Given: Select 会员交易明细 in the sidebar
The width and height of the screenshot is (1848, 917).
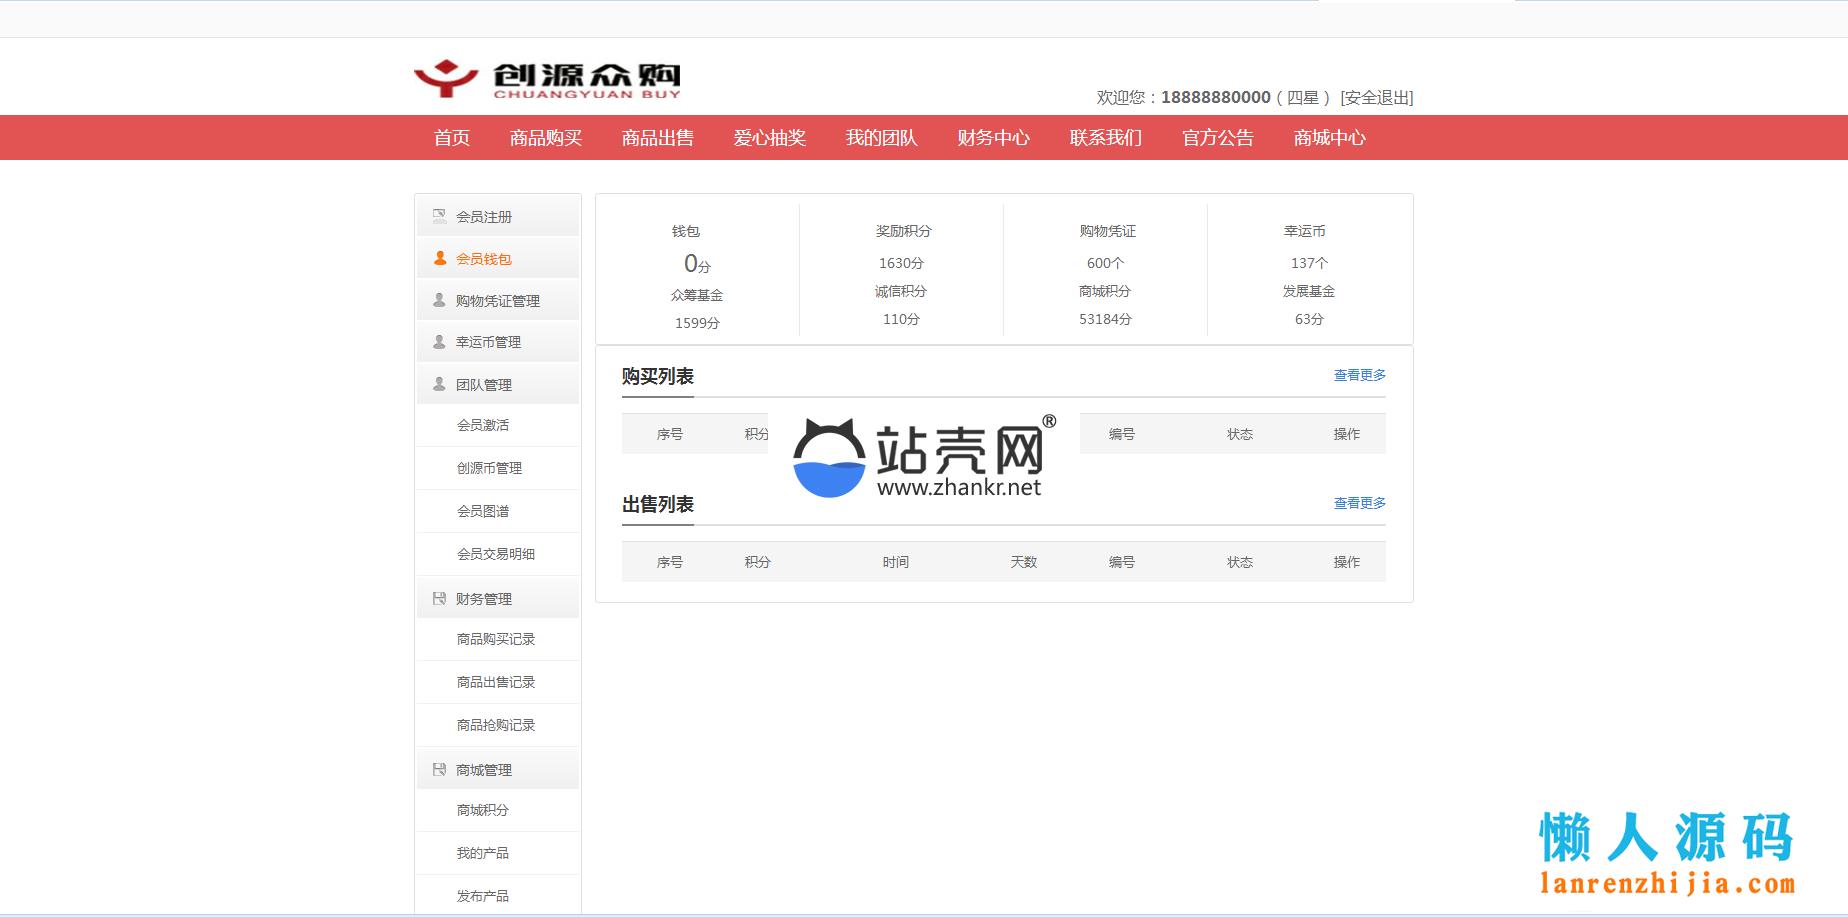Looking at the screenshot, I should click(496, 554).
